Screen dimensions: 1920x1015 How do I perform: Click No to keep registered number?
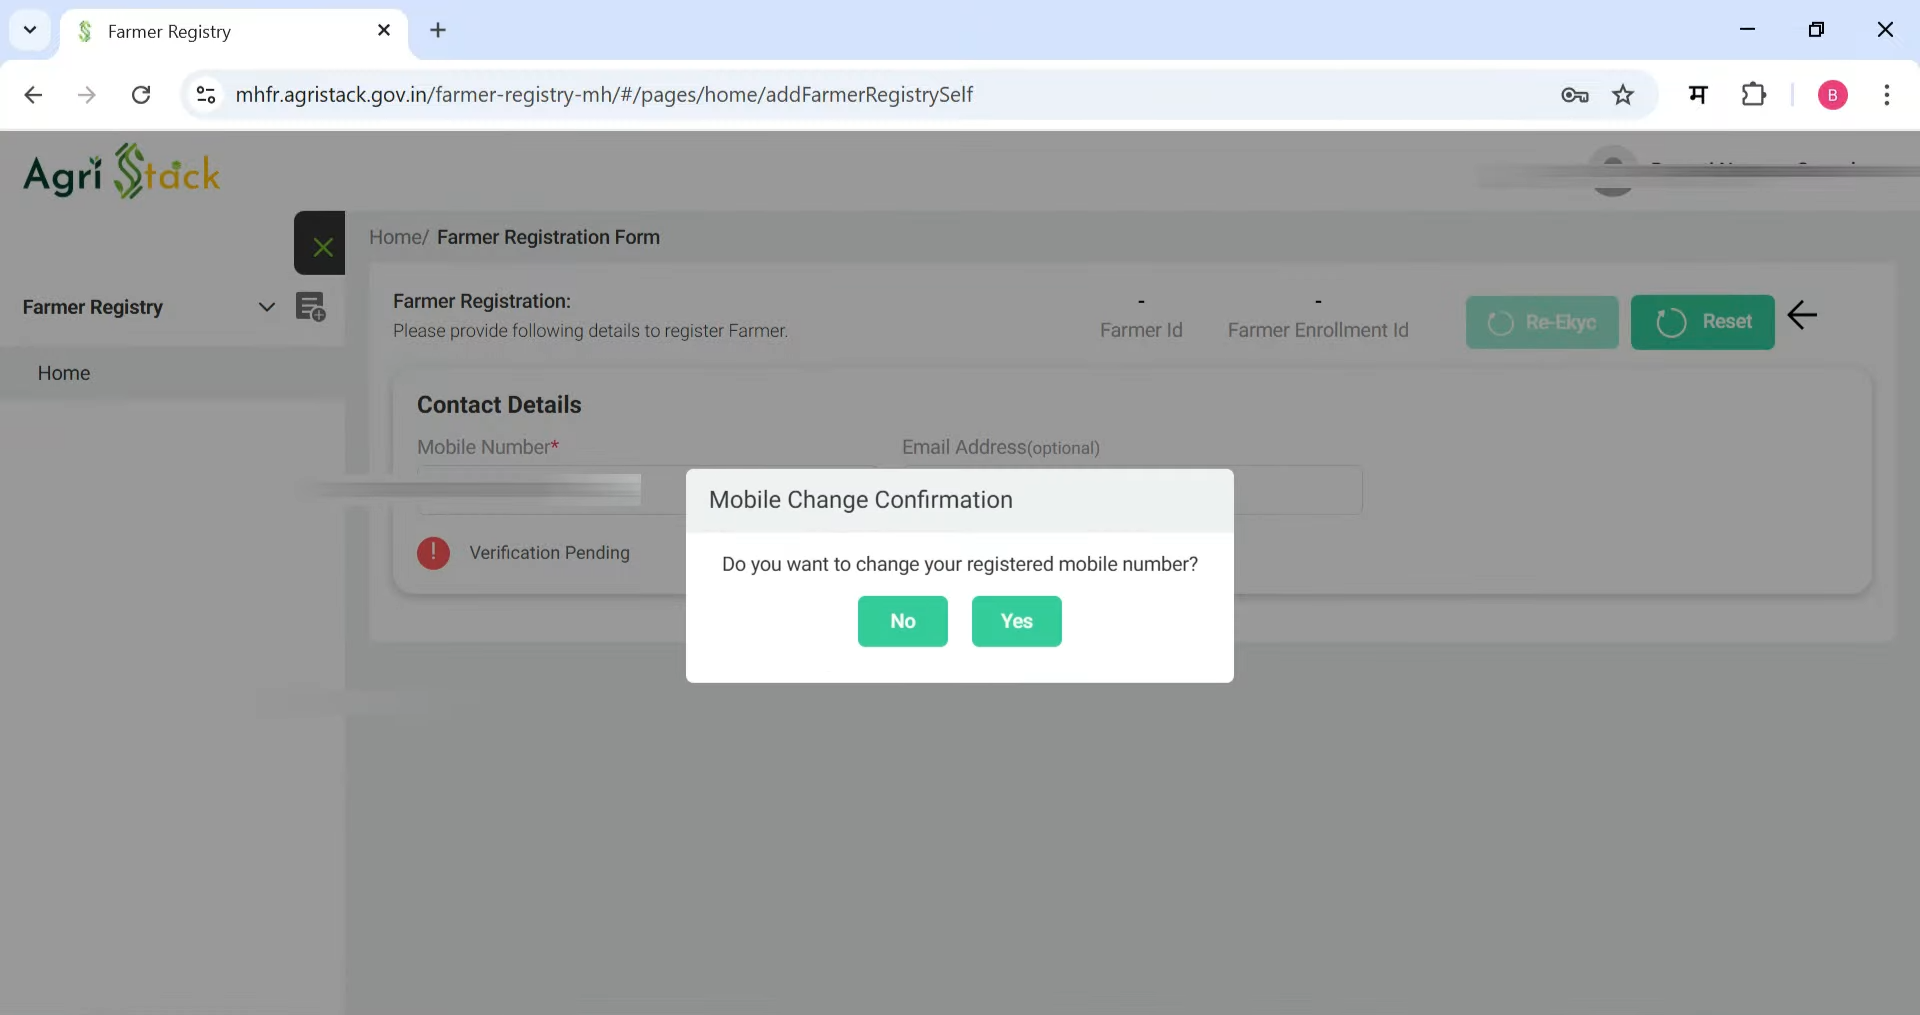tap(902, 621)
